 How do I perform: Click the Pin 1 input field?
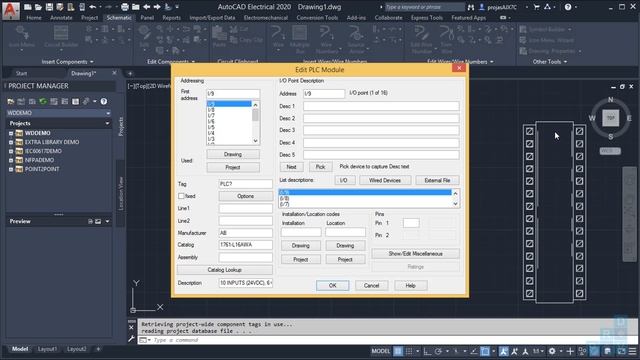411,223
